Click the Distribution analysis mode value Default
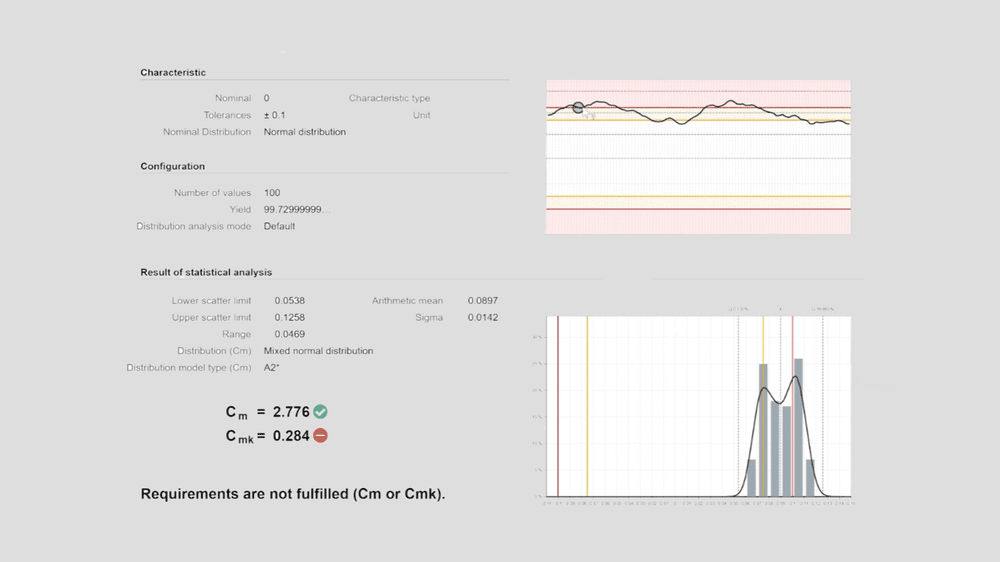 pos(279,226)
